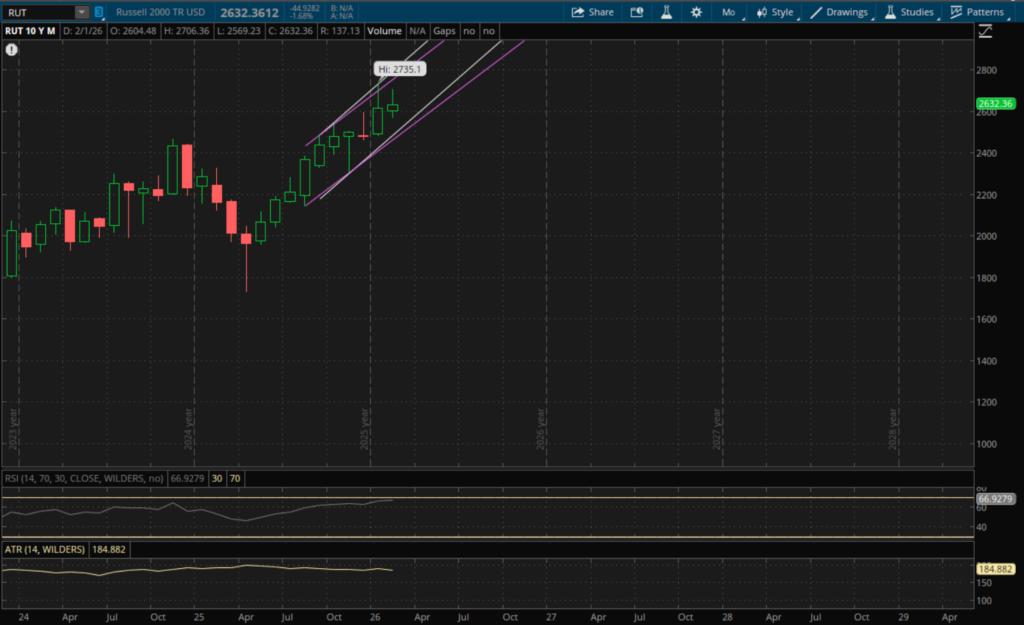This screenshot has width=1024, height=625.
Task: Toggle the Gaps display setting
Action: [444, 31]
